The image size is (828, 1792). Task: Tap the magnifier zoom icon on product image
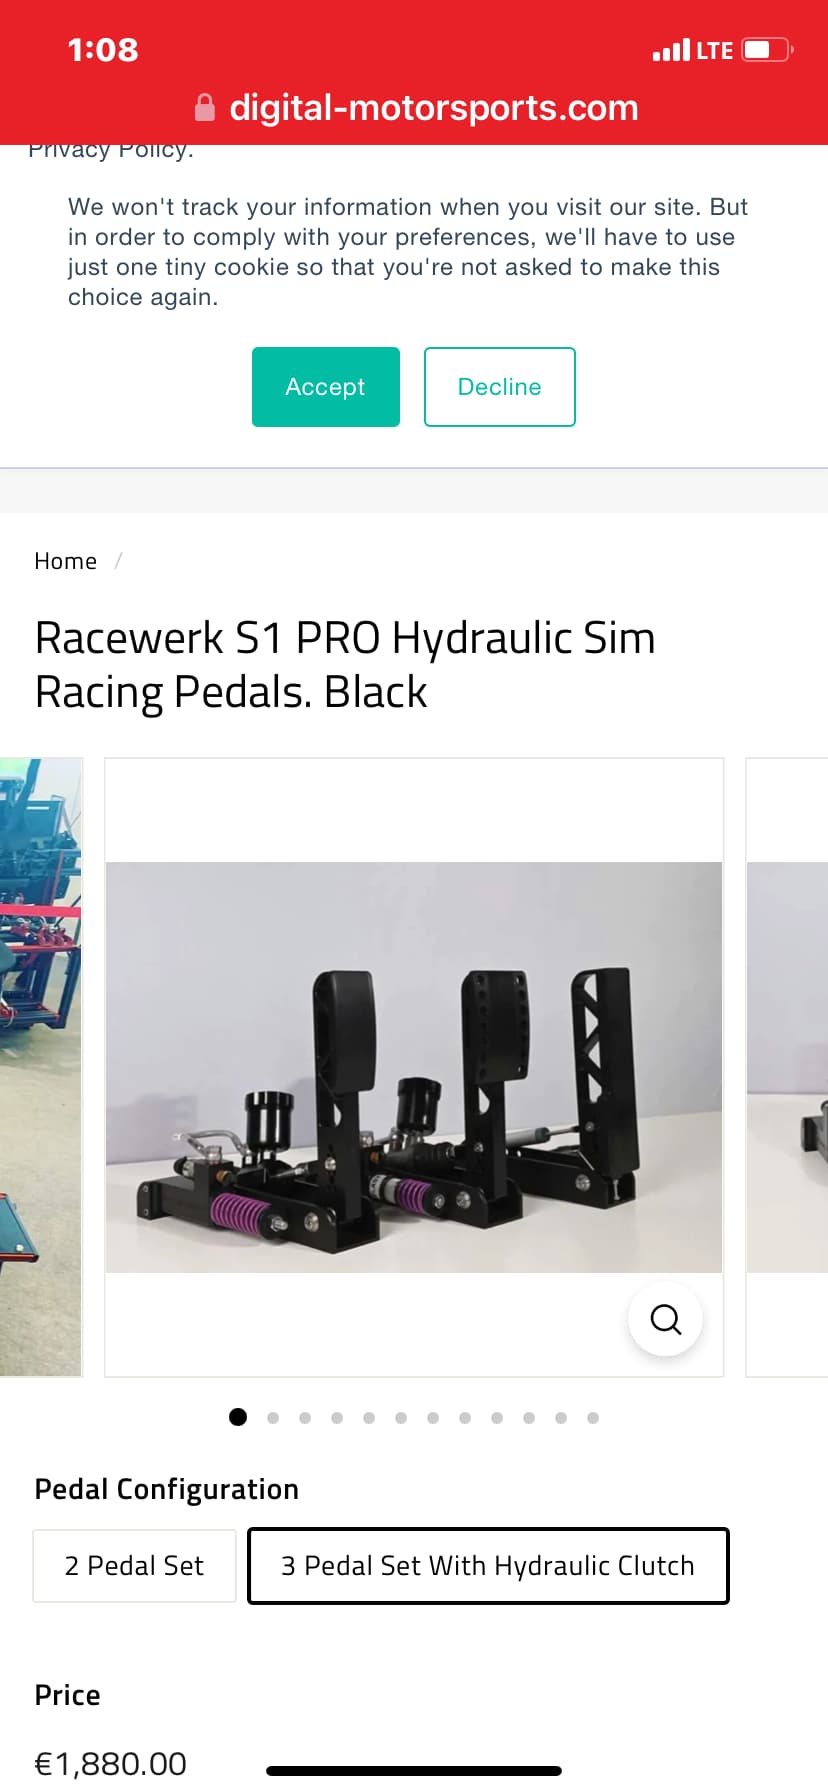tap(665, 1319)
